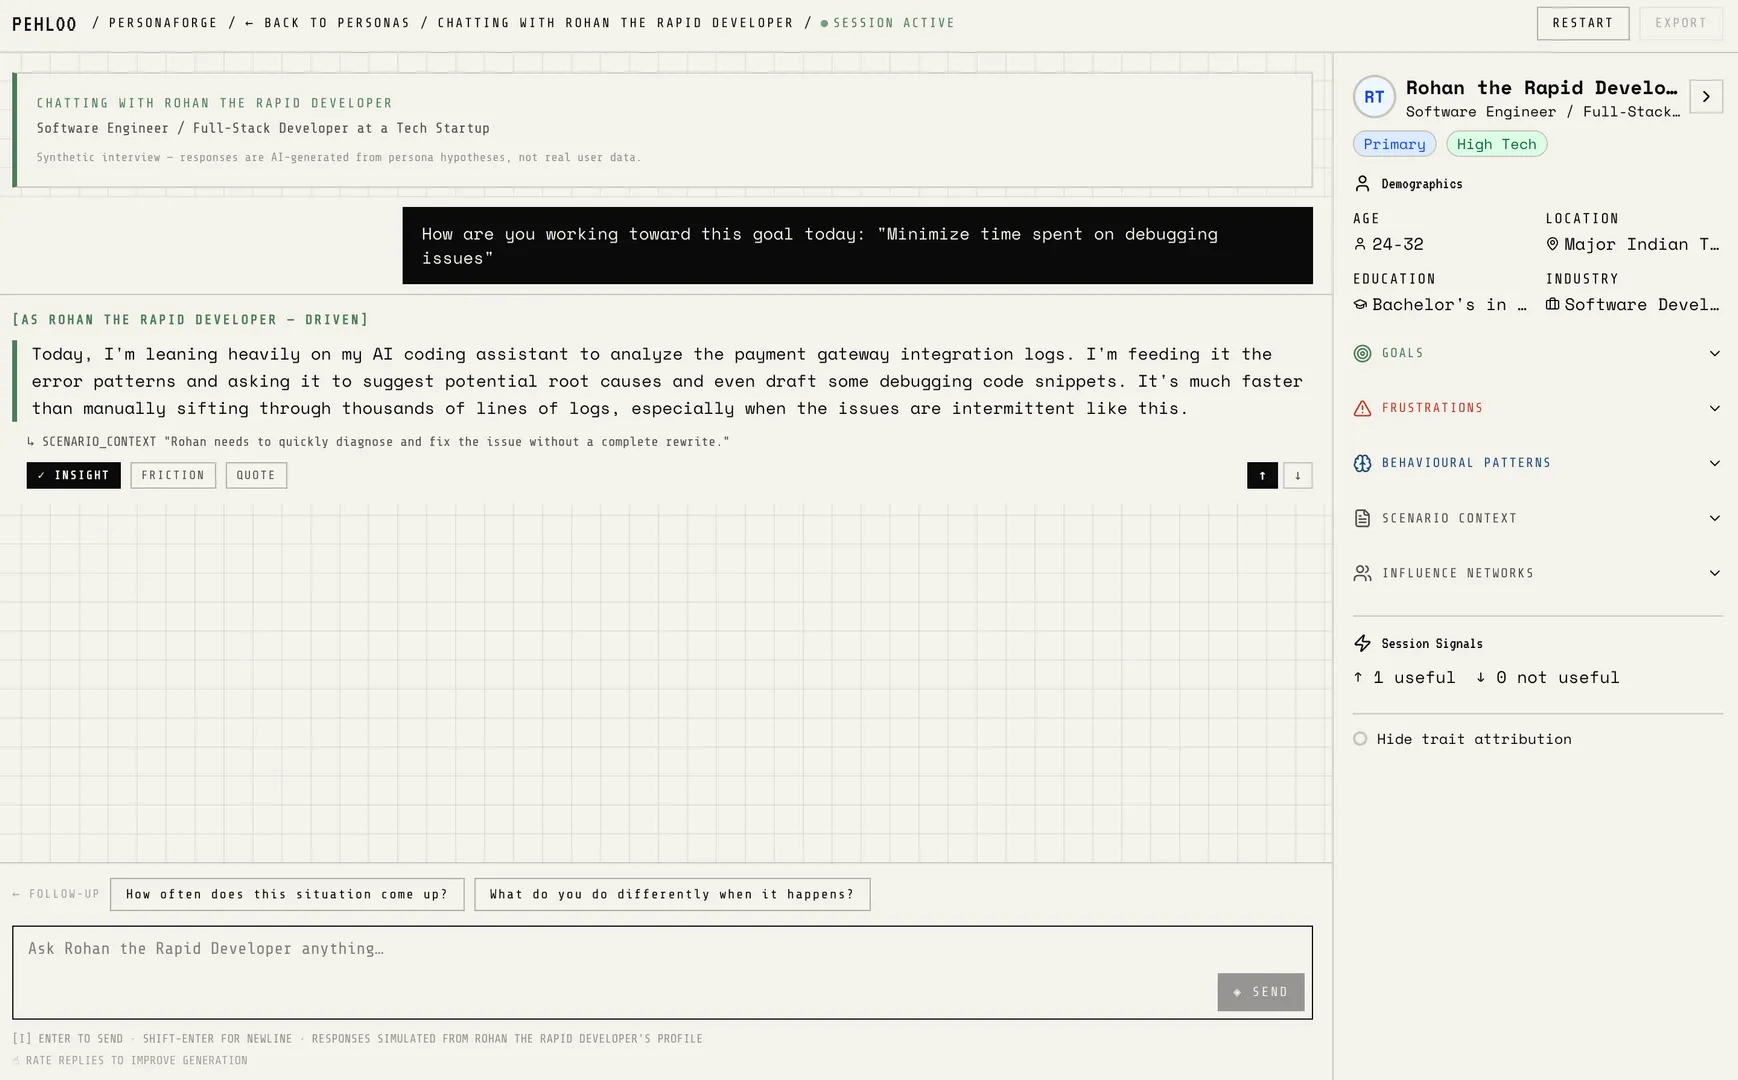Viewport: 1738px width, 1080px height.
Task: Click the education graduation cap icon
Action: click(1360, 304)
